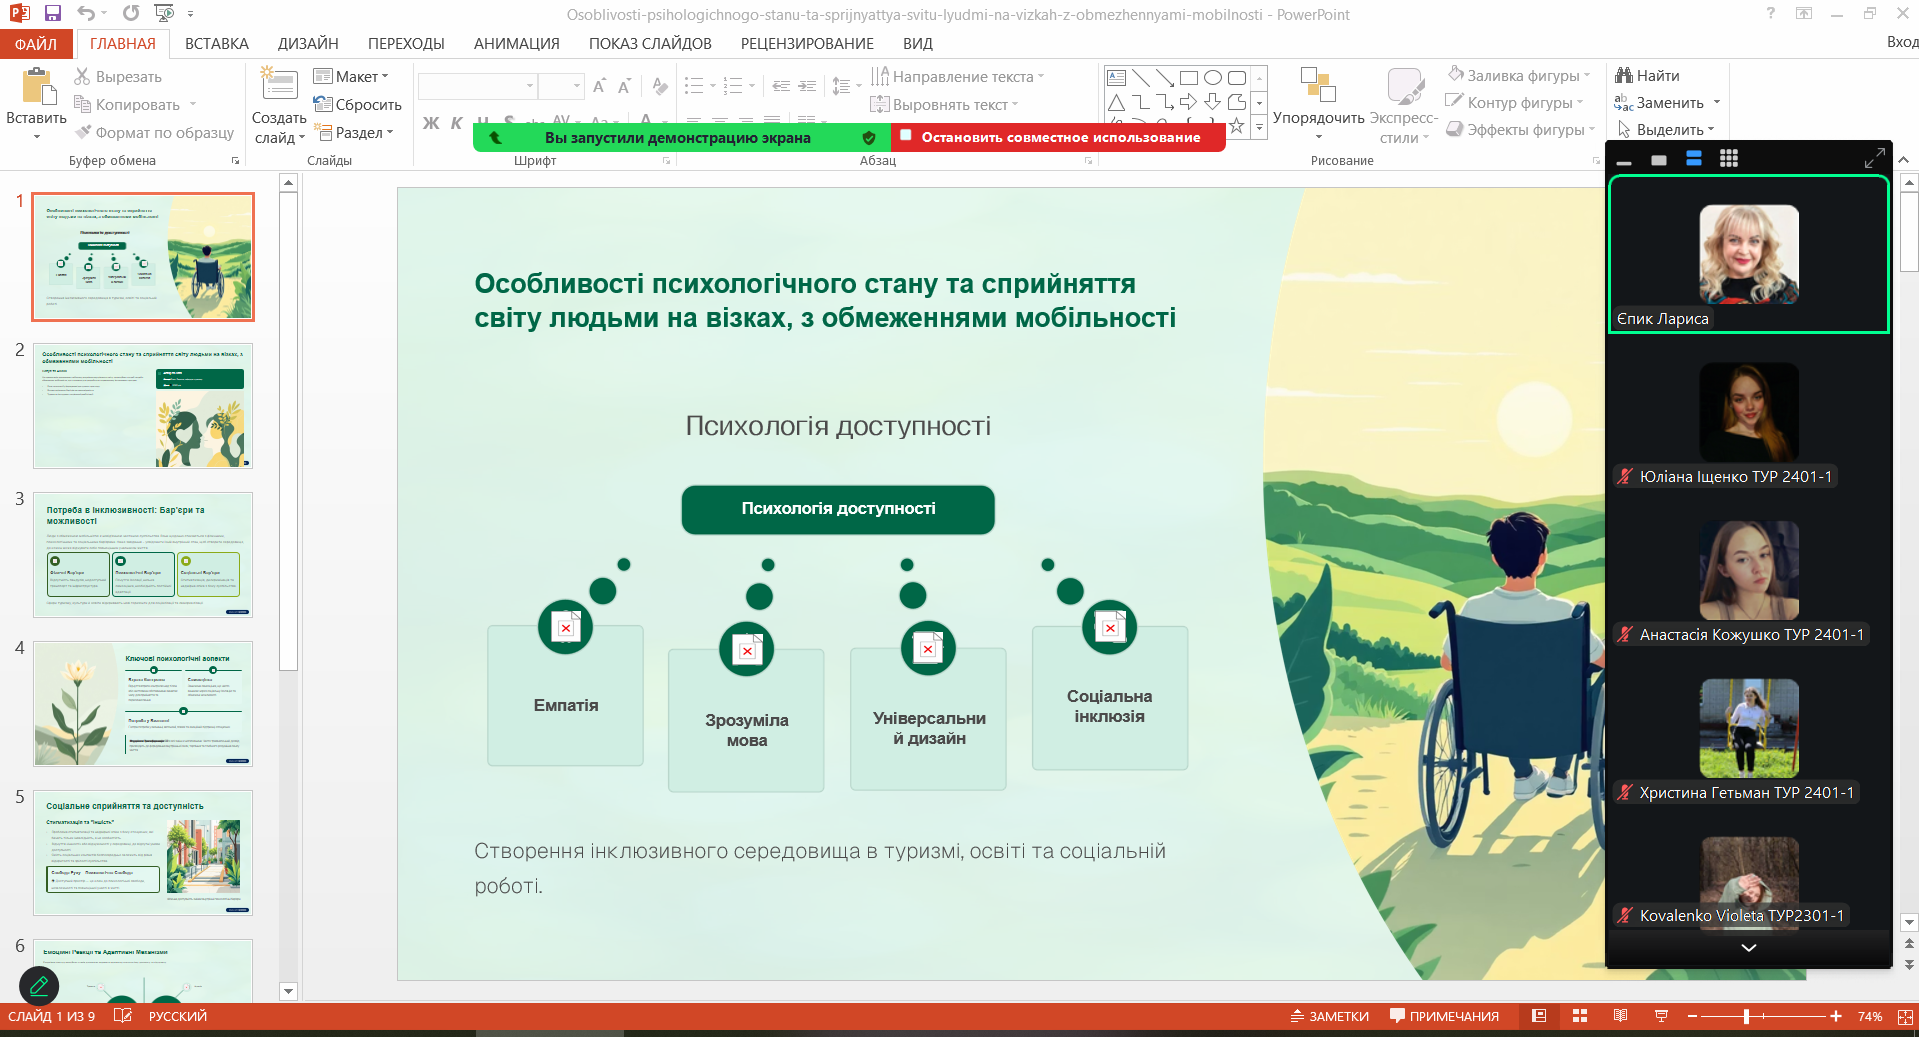Start slideshow from the status bar icon
This screenshot has height=1037, width=1919.
[1661, 1016]
